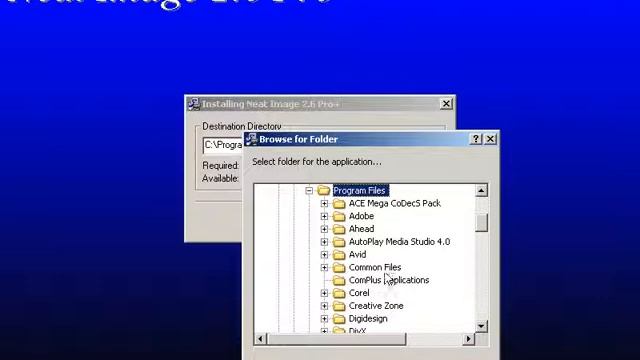Expand the Avid folder node
The image size is (640, 360).
324,255
